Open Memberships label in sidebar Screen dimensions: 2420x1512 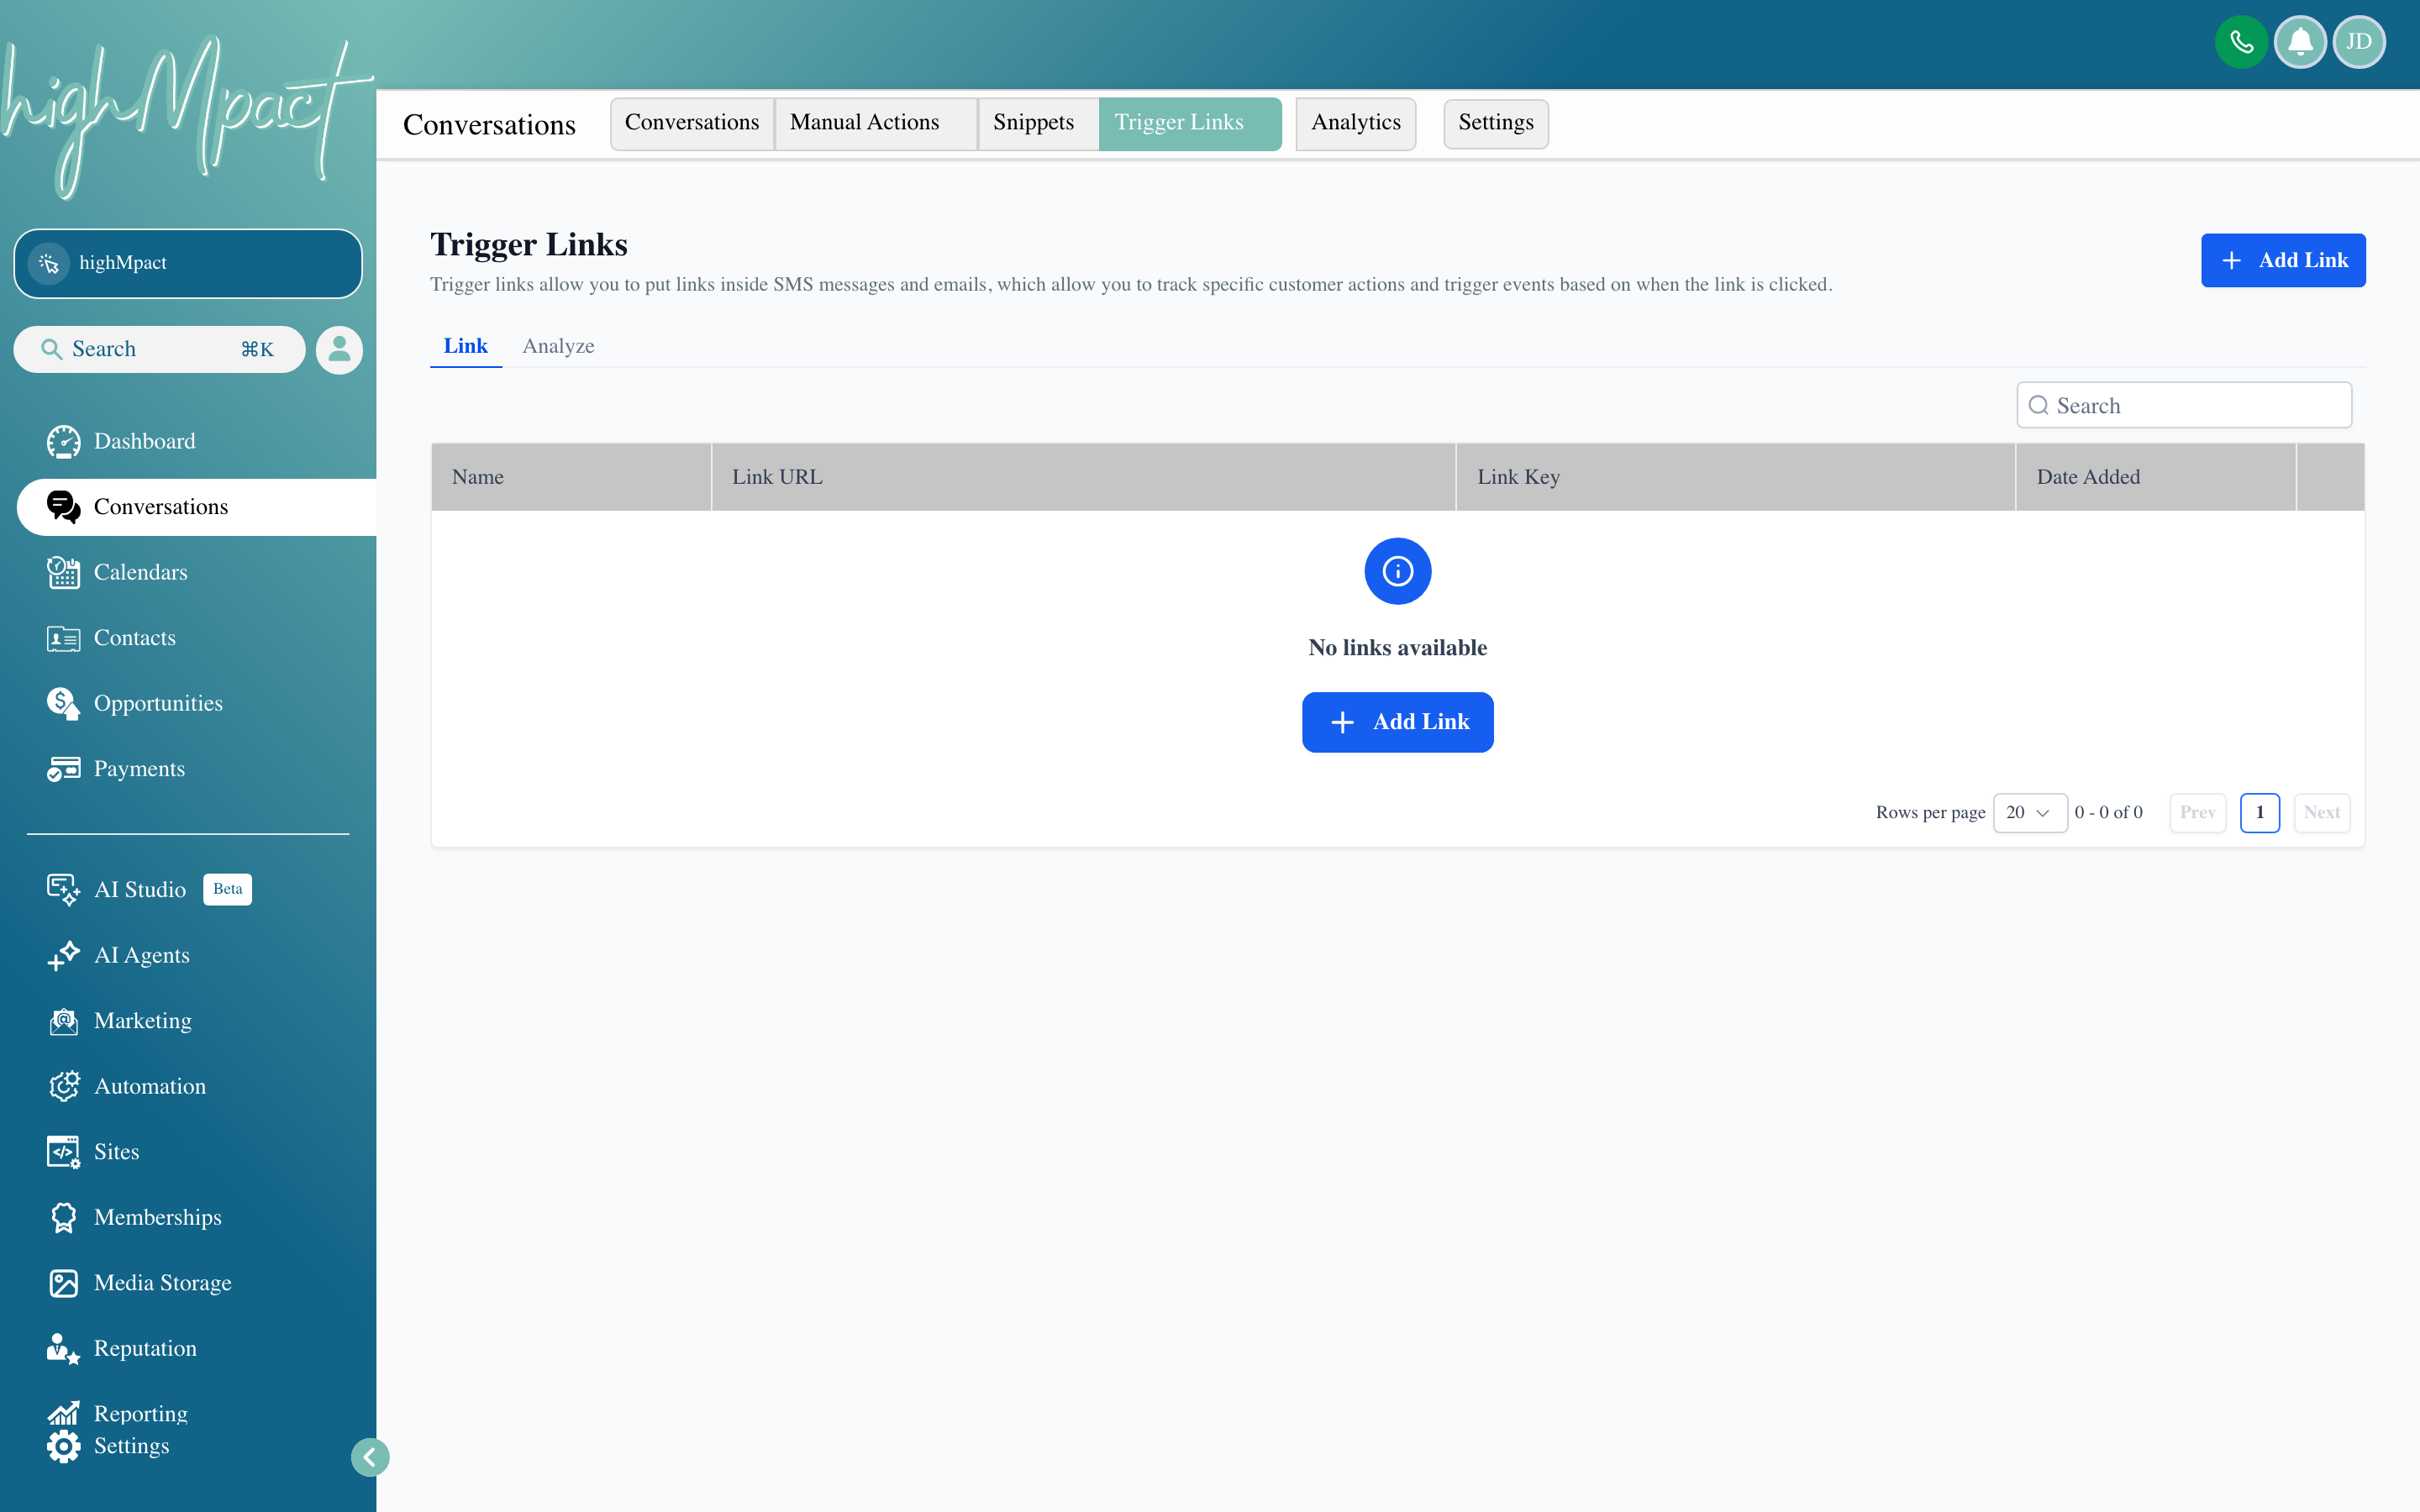pos(157,1217)
